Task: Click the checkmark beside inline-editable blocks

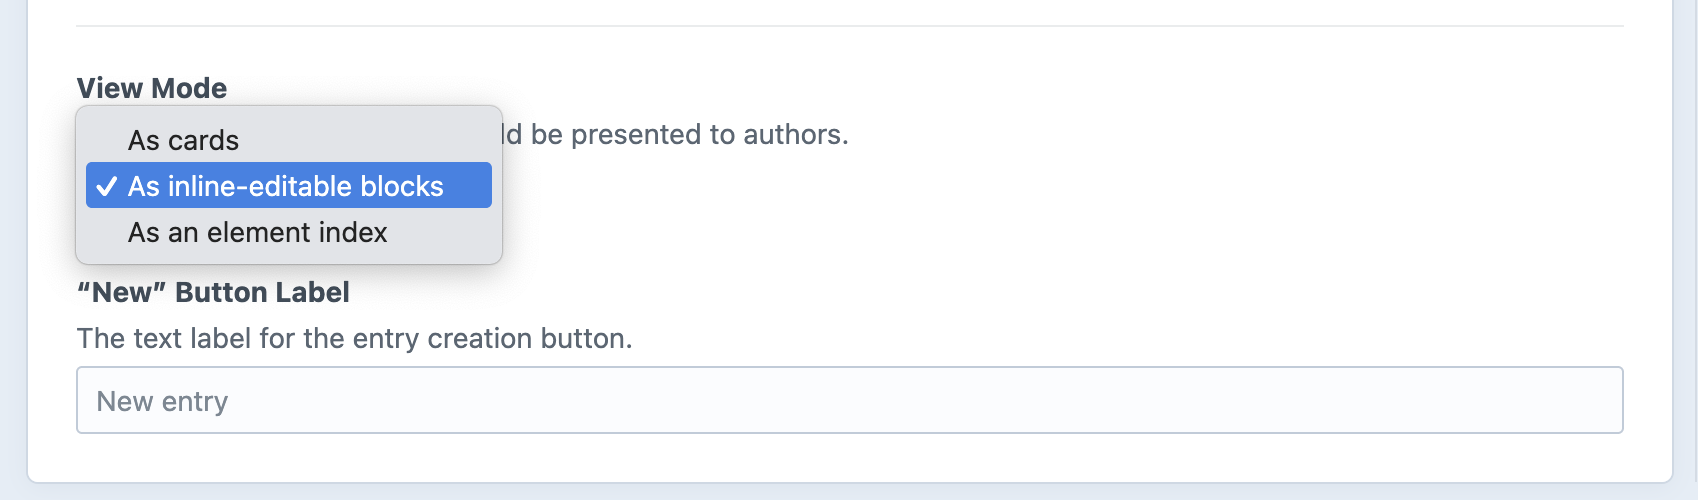Action: pos(106,187)
